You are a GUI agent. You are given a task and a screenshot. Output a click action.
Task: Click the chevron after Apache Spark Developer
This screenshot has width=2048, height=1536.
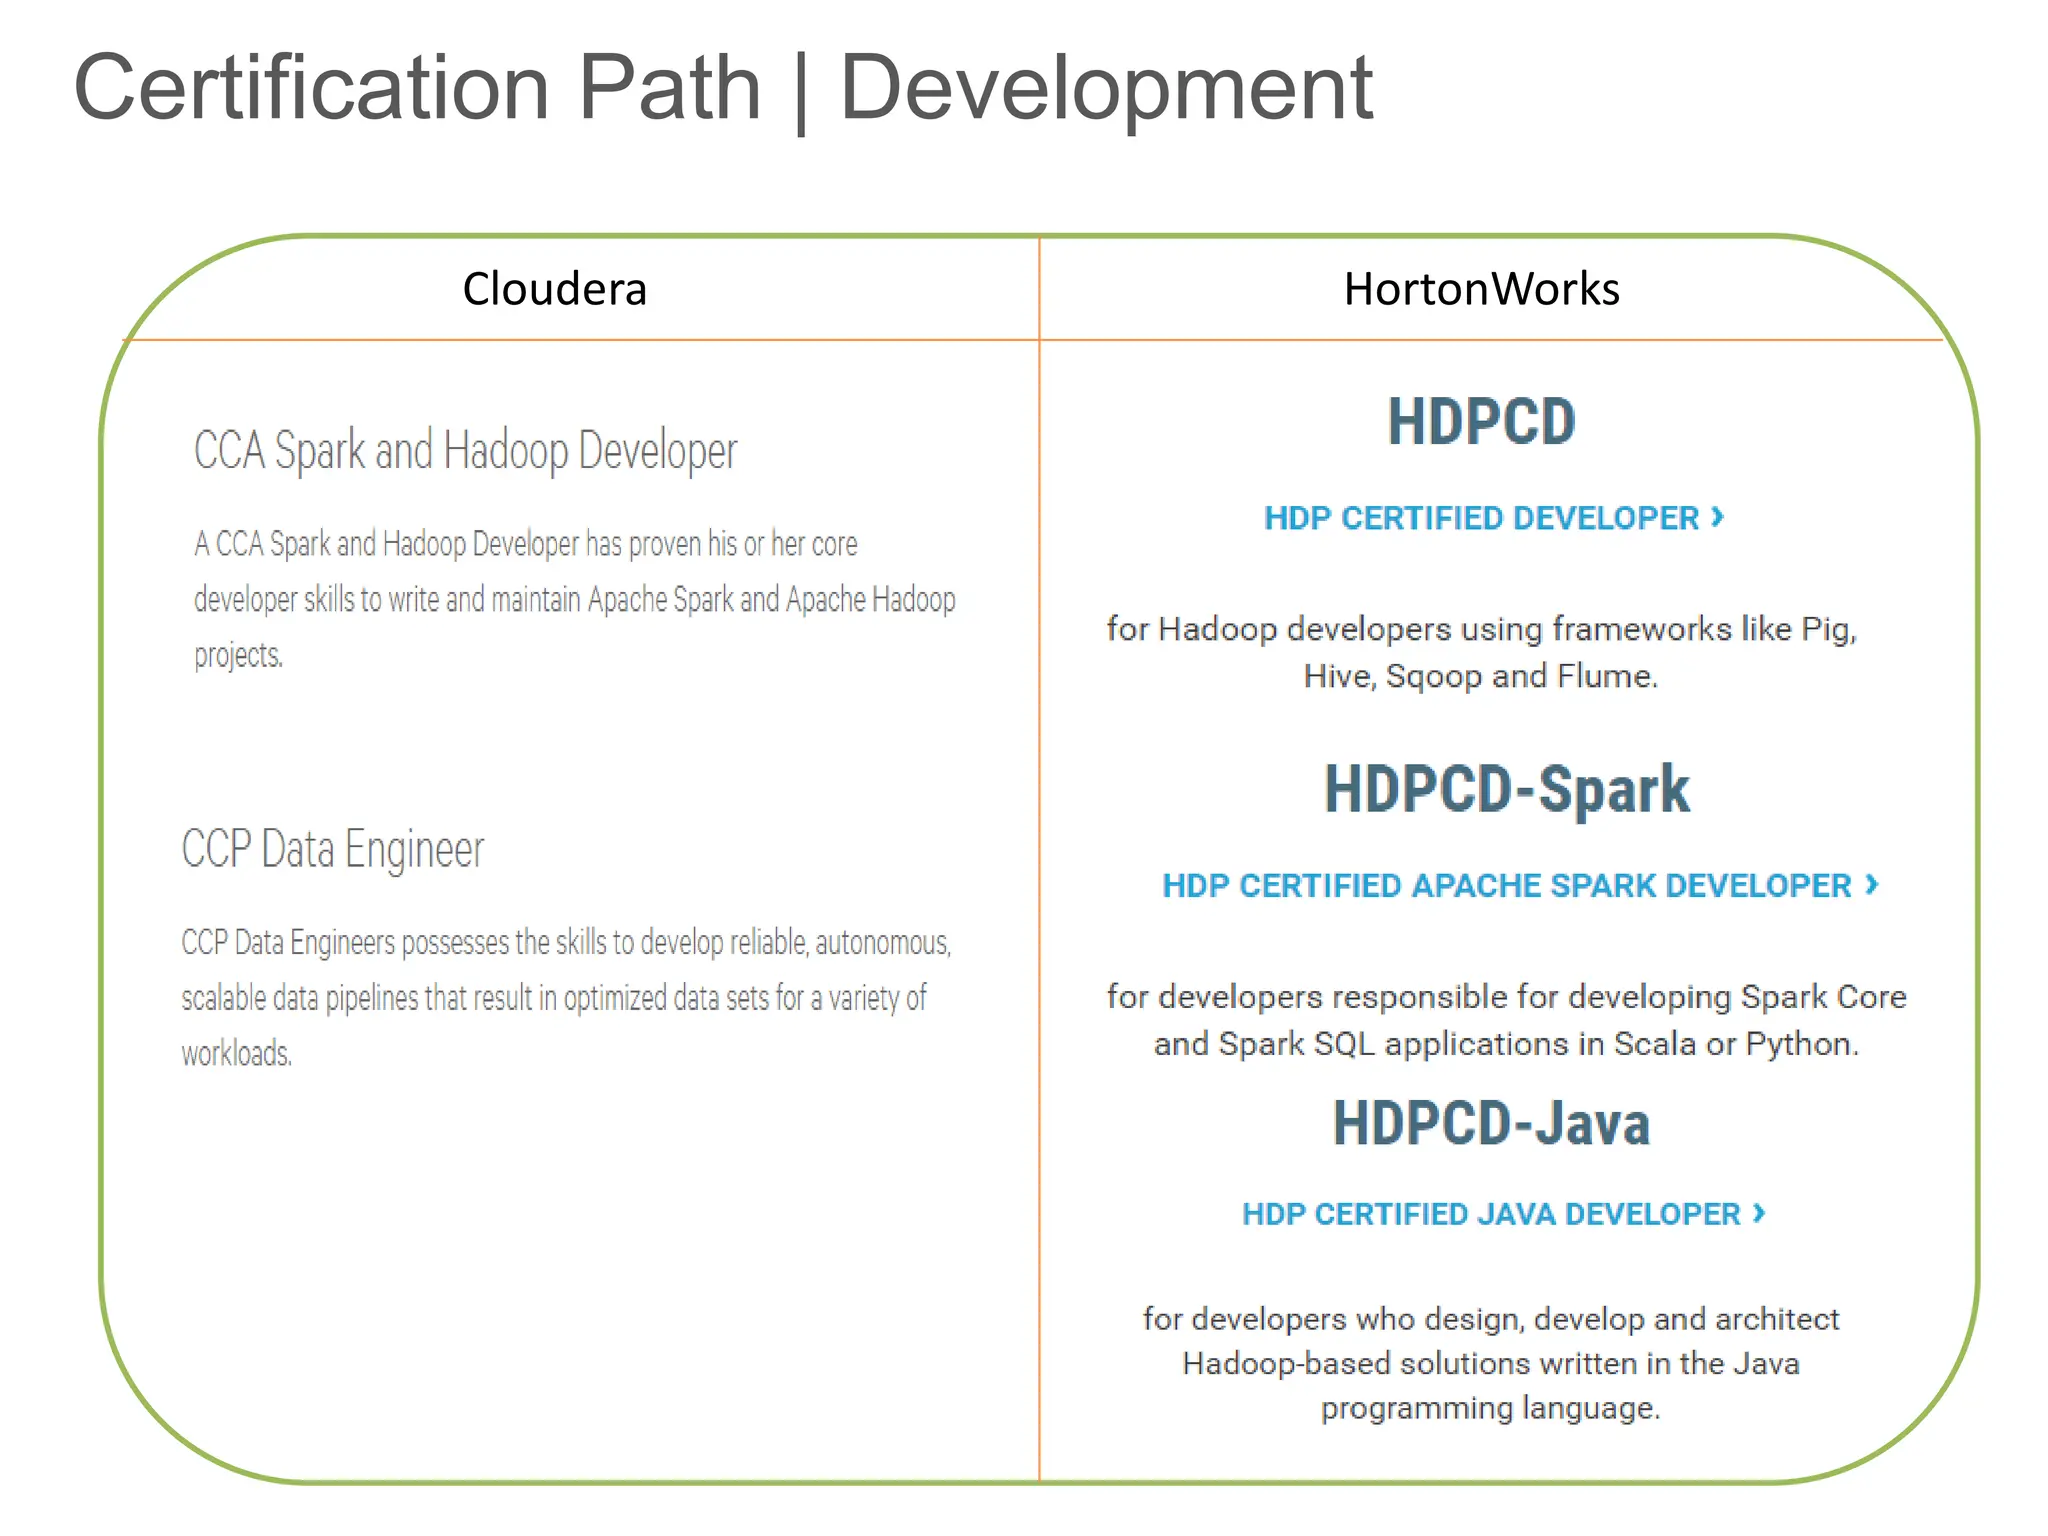1871,884
